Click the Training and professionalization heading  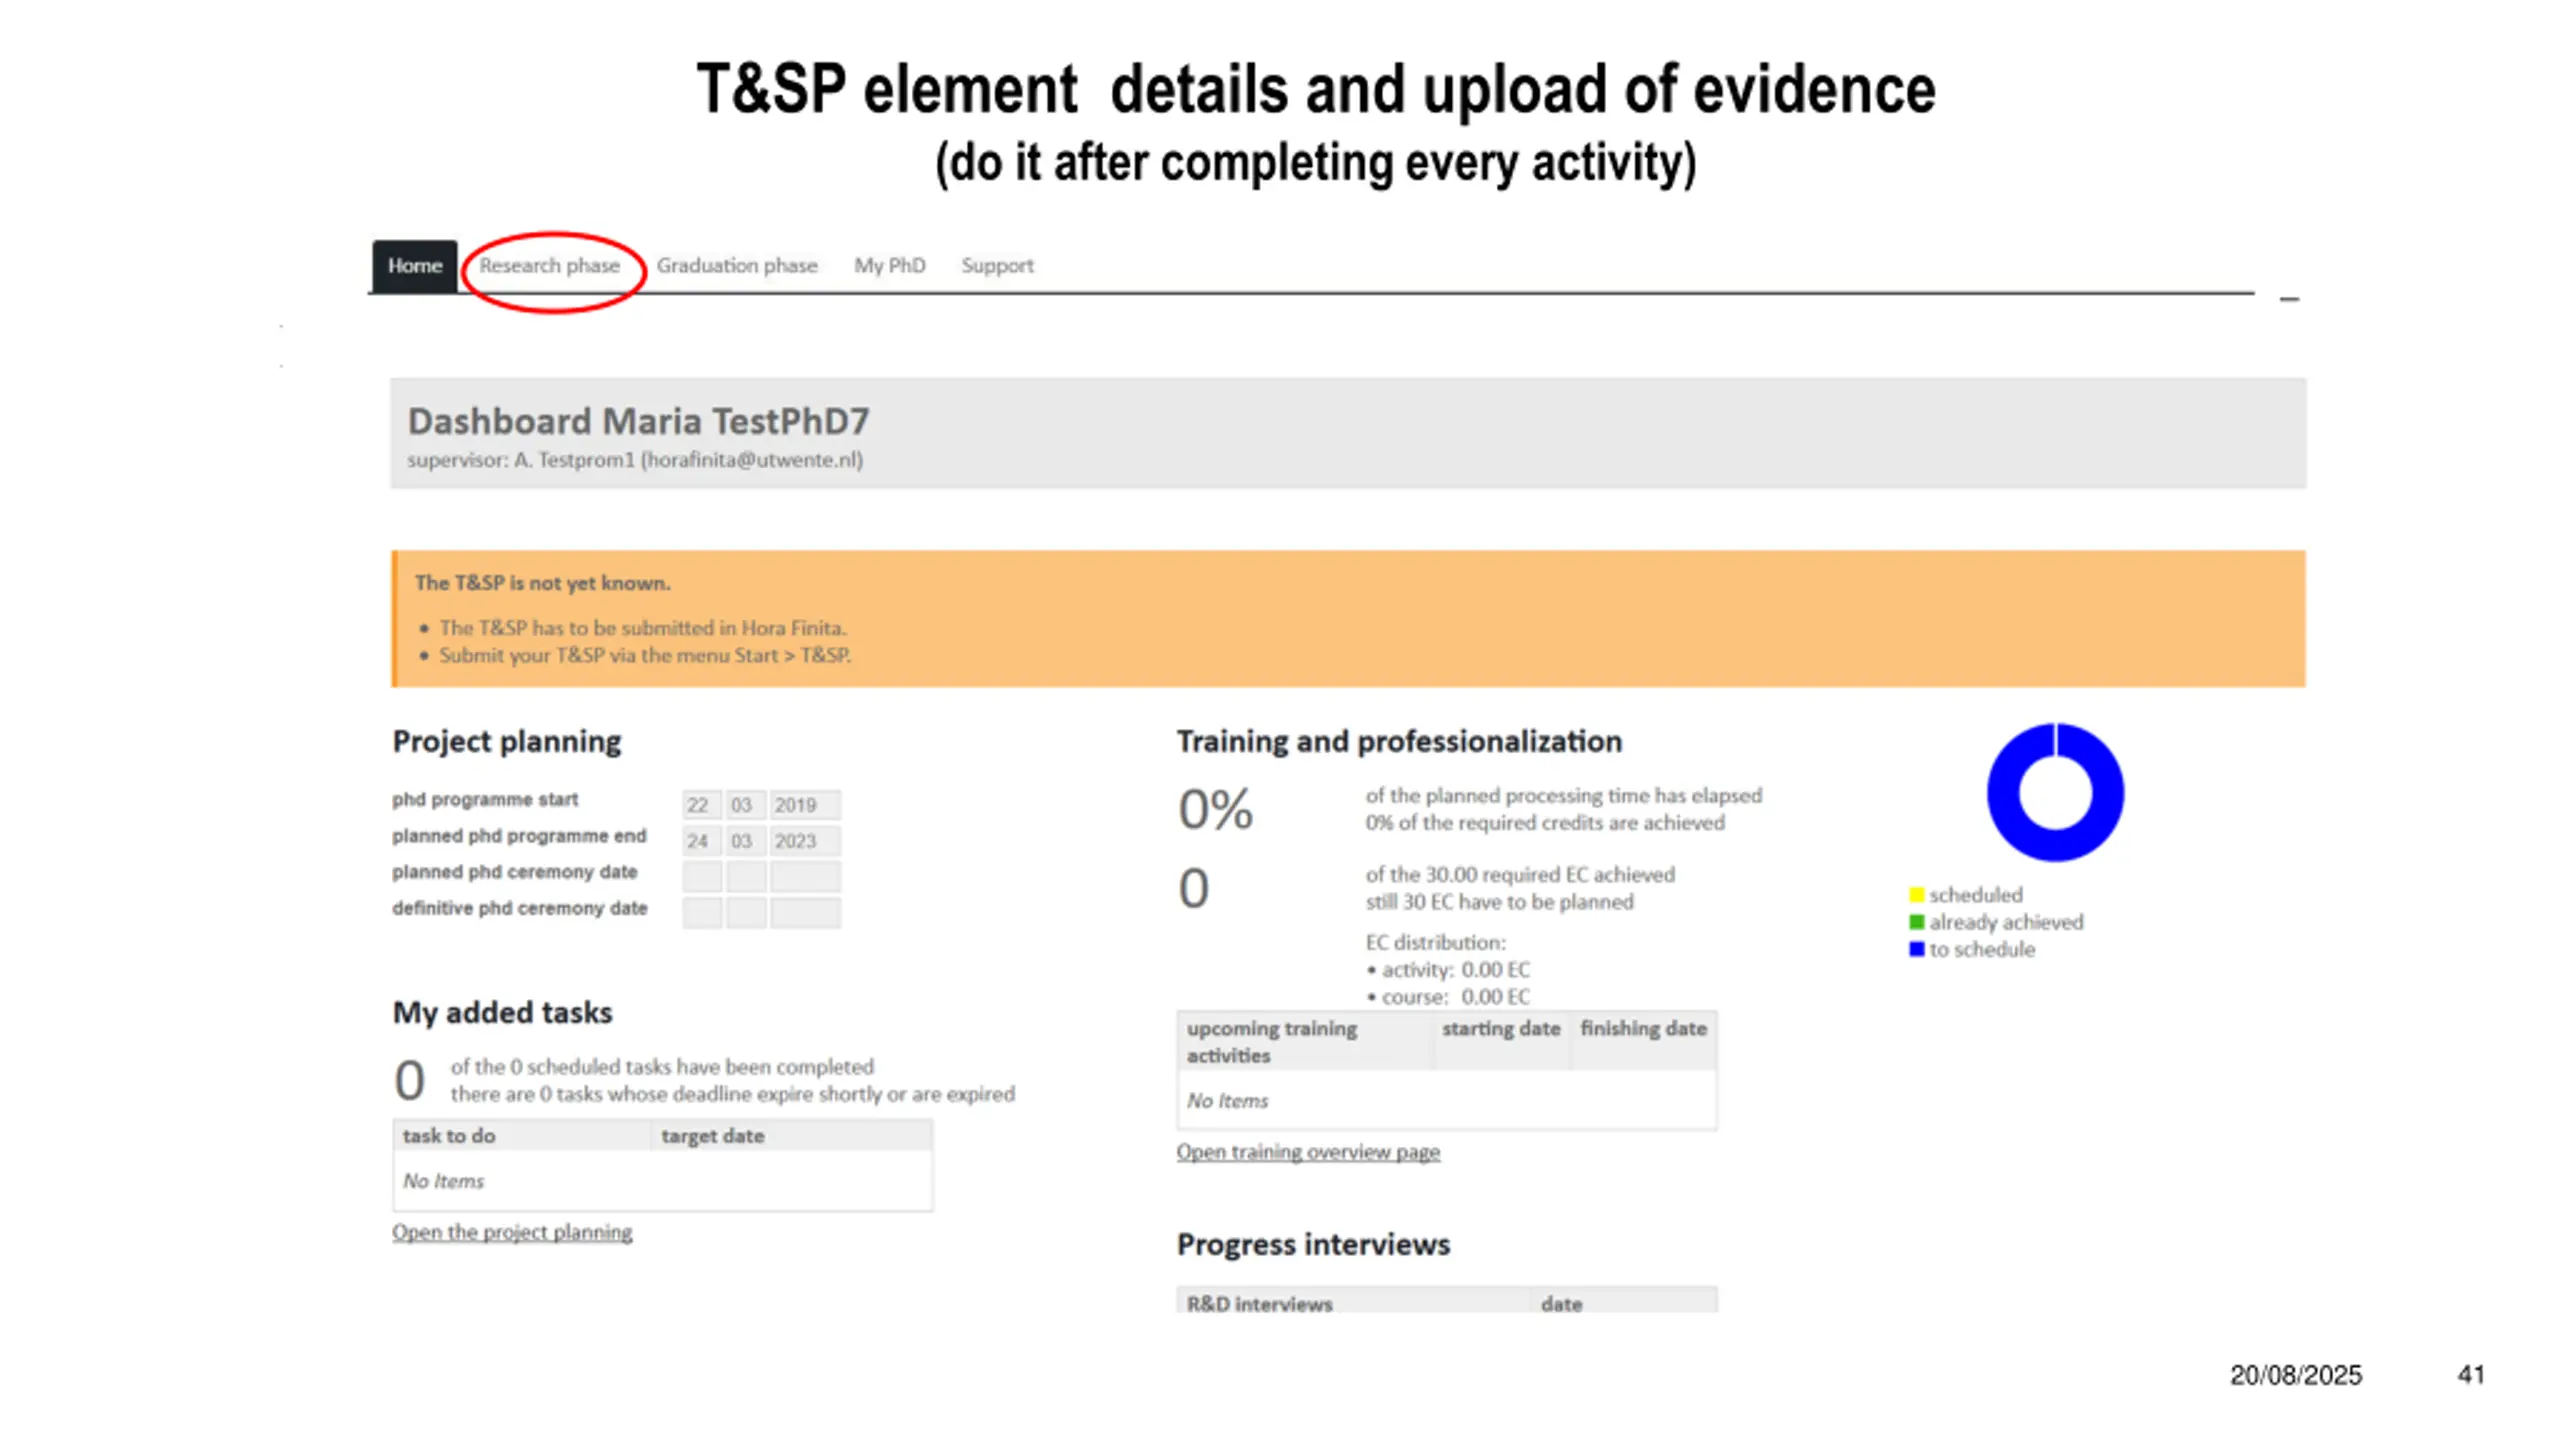[1399, 742]
